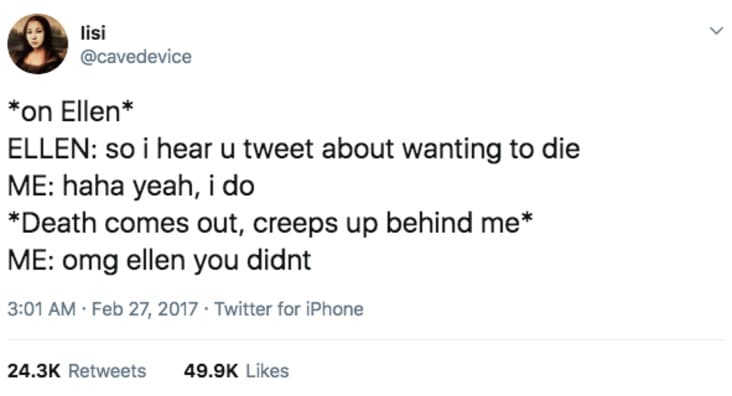
Task: Click the 49.9K like count number
Action: [211, 371]
